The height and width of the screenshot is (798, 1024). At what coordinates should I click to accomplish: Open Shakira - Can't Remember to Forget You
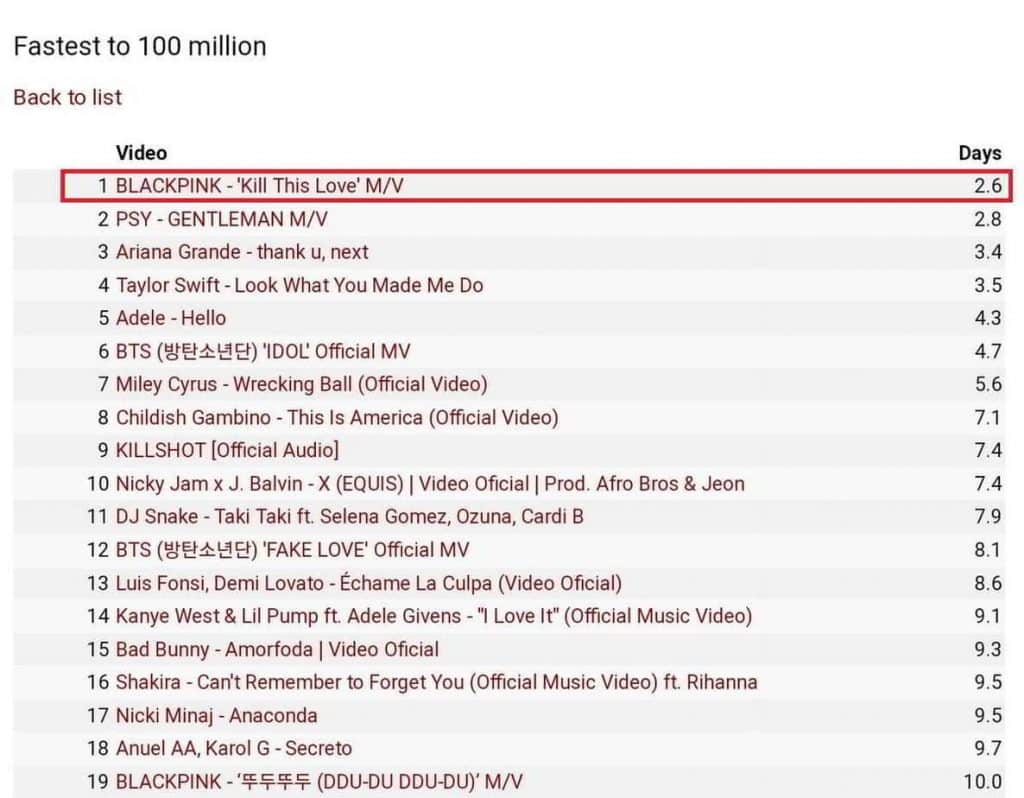click(x=436, y=682)
